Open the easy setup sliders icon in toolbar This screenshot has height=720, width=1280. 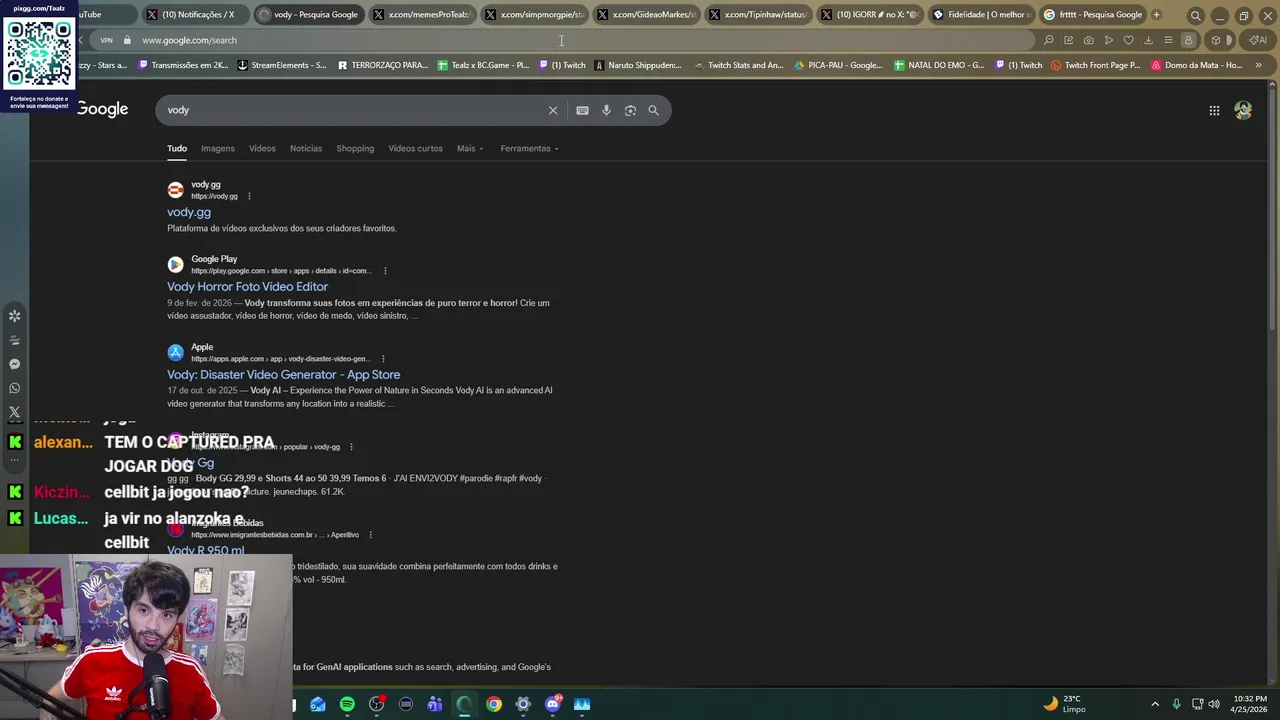(1168, 40)
